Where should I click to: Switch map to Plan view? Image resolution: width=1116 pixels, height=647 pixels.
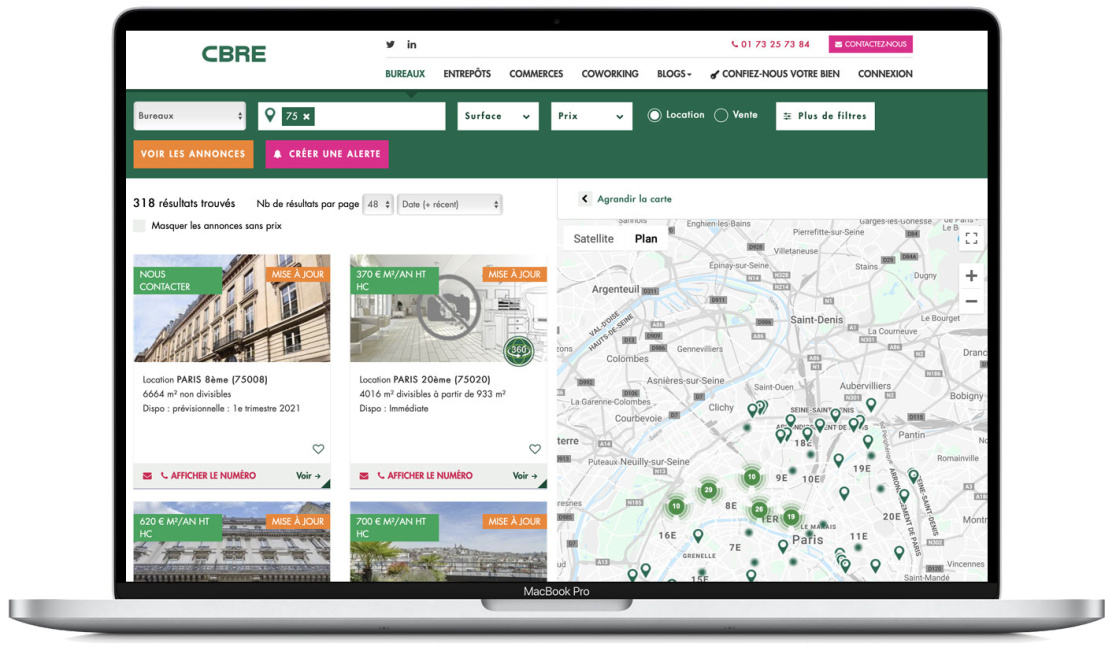646,238
